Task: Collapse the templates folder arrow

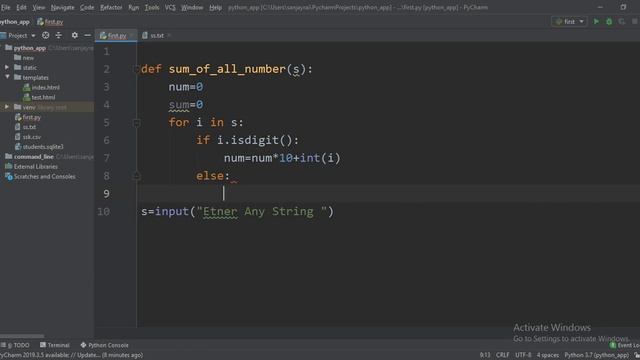Action: [x=7, y=77]
